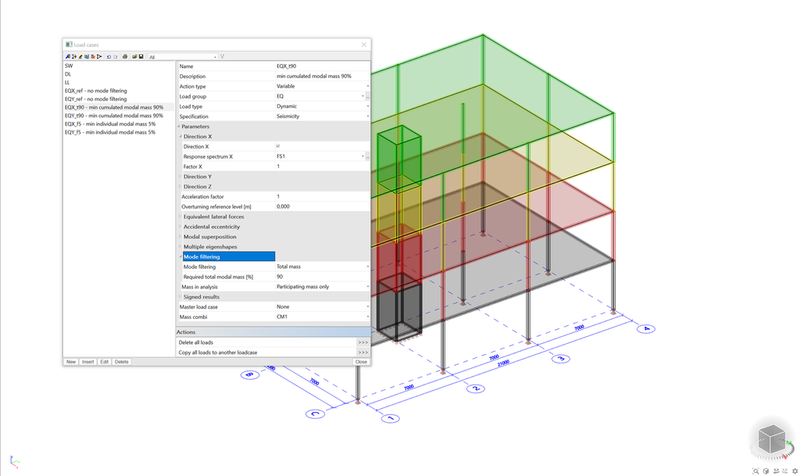800x476 pixels.
Task: Click the Load cases window title icon
Action: [69, 44]
